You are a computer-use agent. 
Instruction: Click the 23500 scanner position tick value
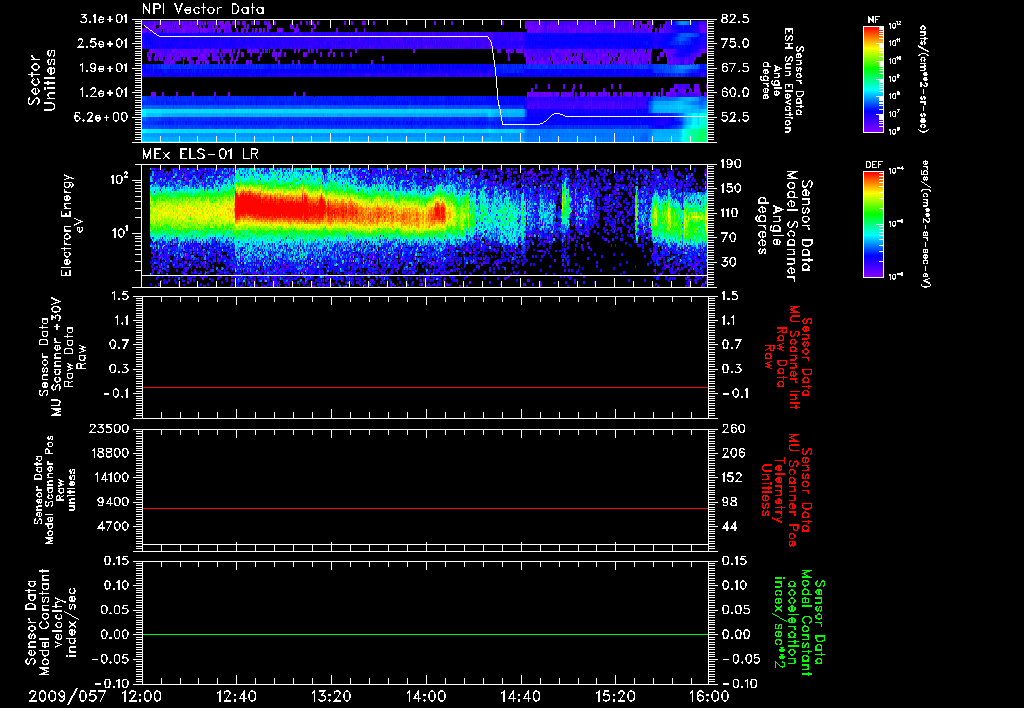click(108, 428)
